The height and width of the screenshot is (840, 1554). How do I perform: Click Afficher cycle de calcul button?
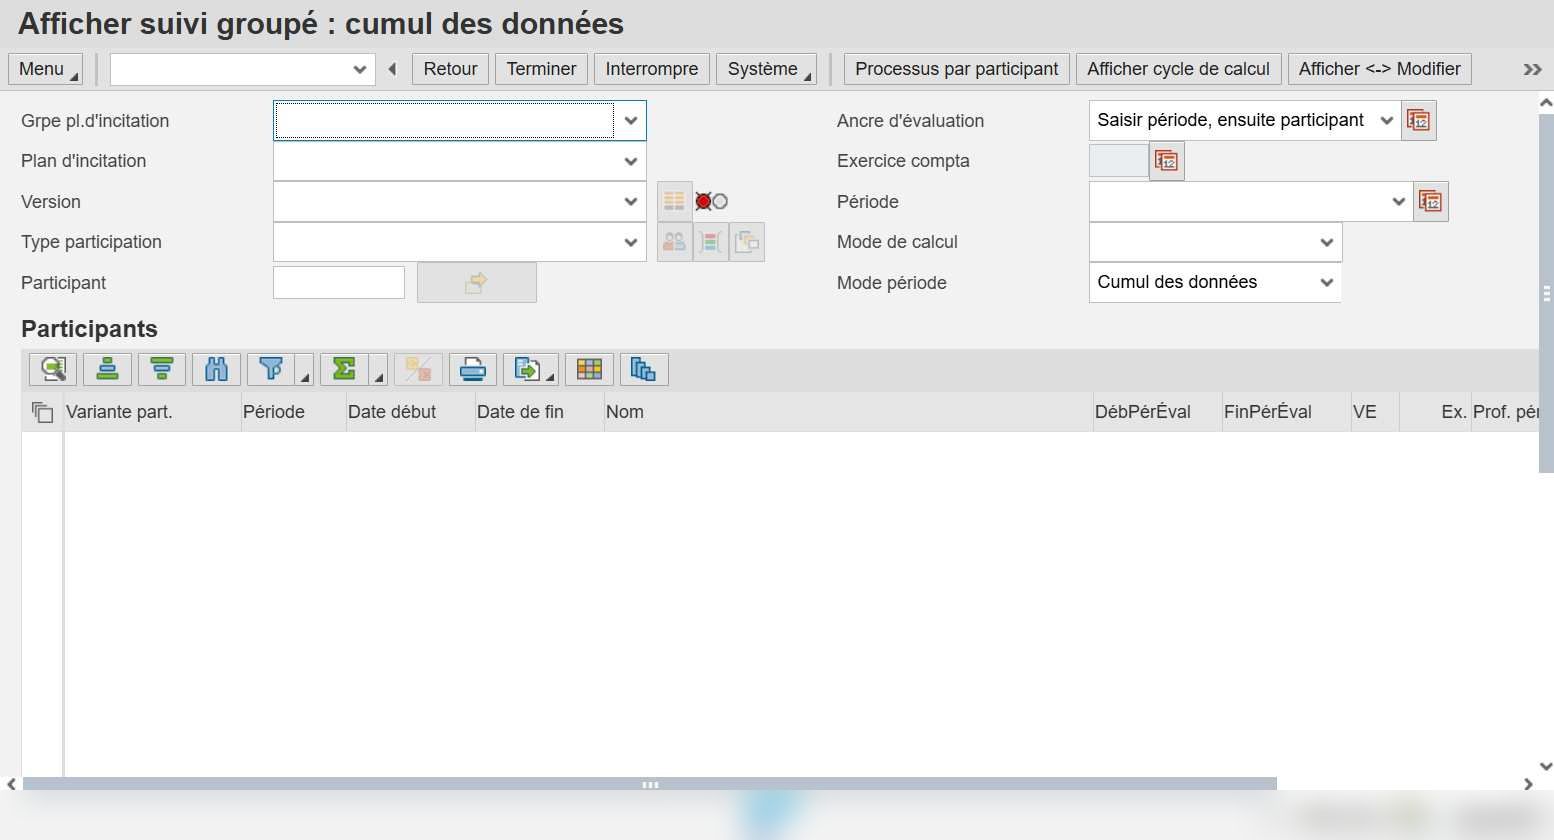click(1178, 69)
